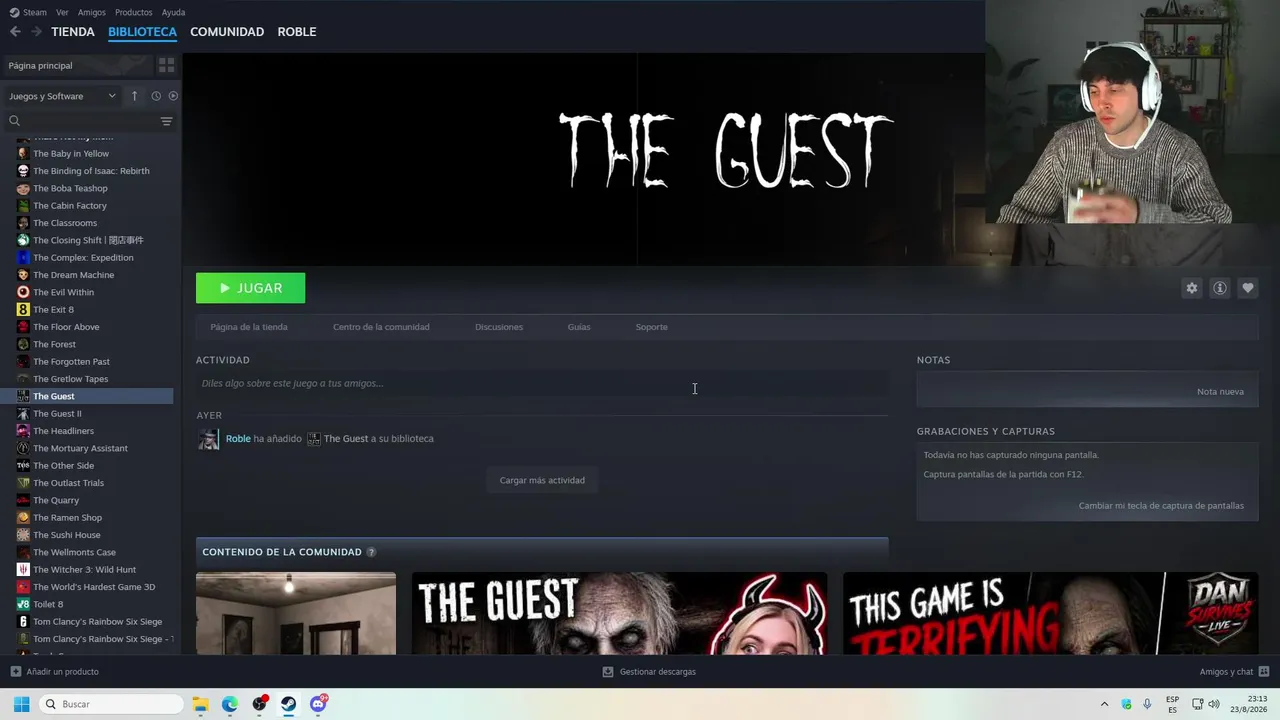Open the volume control in system tray
This screenshot has height=720, width=1280.
[x=1214, y=704]
